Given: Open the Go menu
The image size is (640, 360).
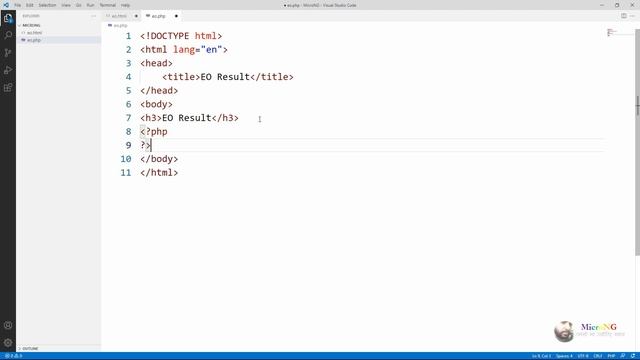Looking at the screenshot, I should pos(79,5).
